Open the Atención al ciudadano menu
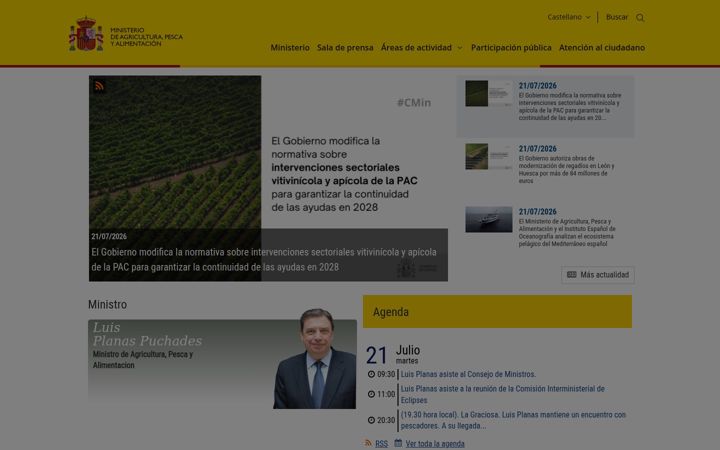This screenshot has height=450, width=720. (x=602, y=47)
